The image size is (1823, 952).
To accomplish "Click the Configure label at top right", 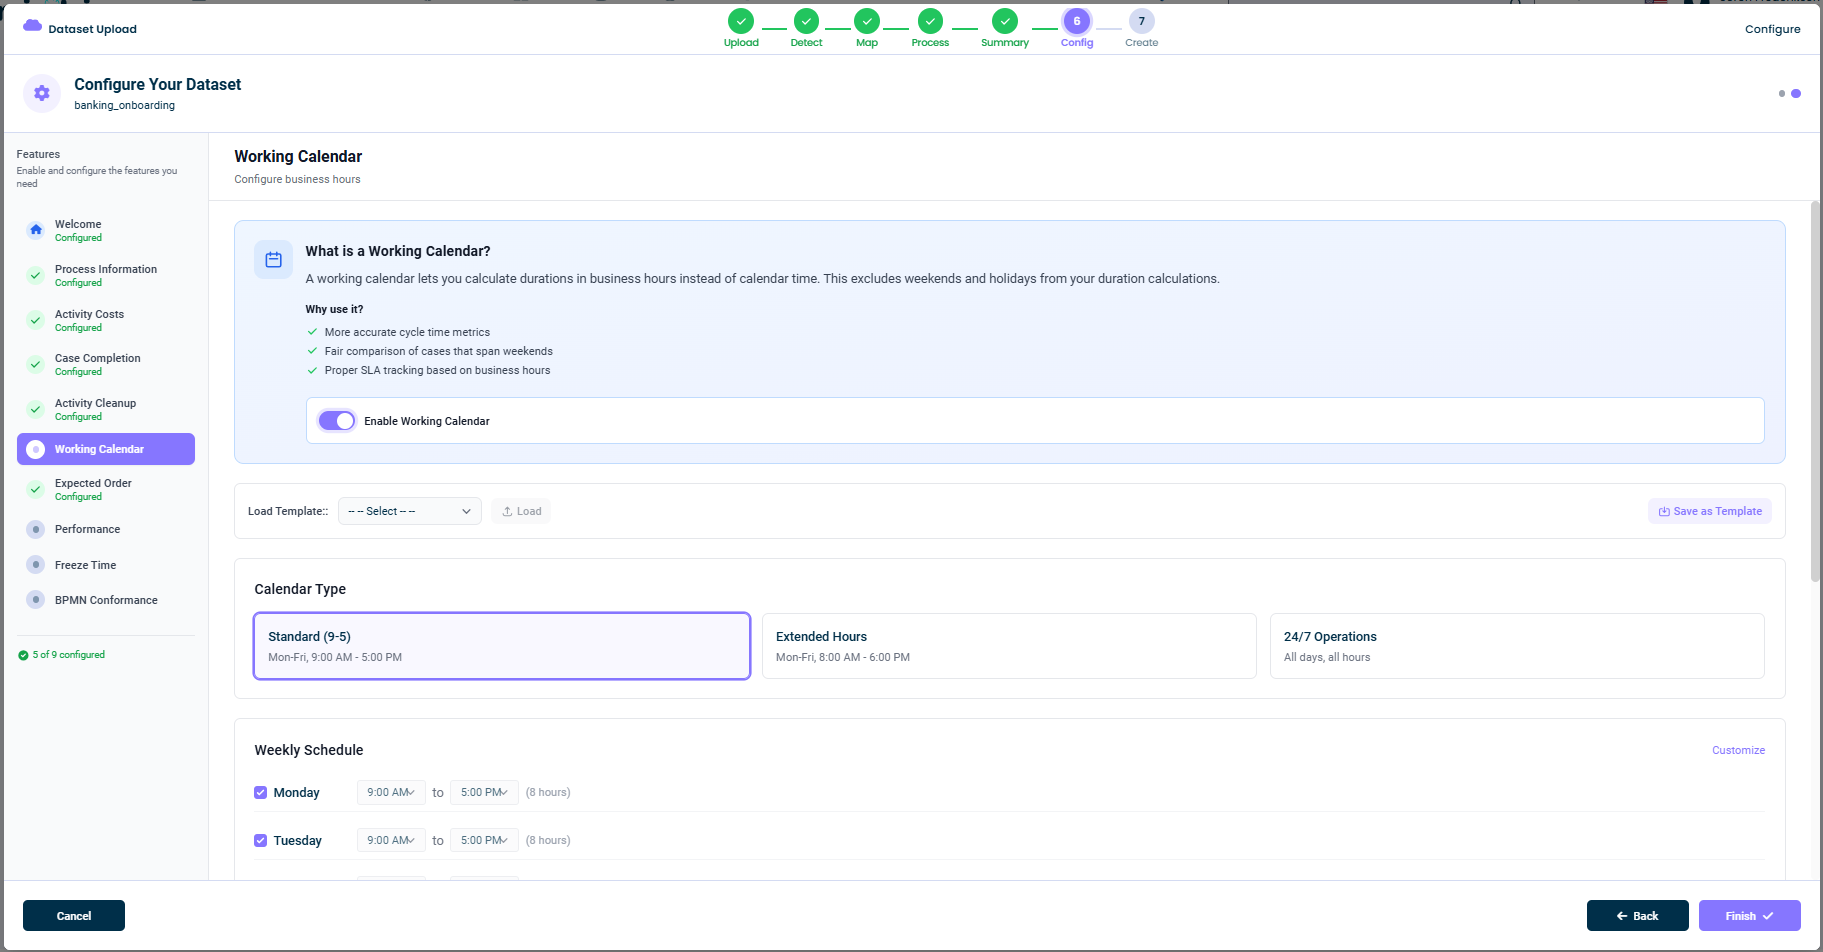I will [1772, 29].
